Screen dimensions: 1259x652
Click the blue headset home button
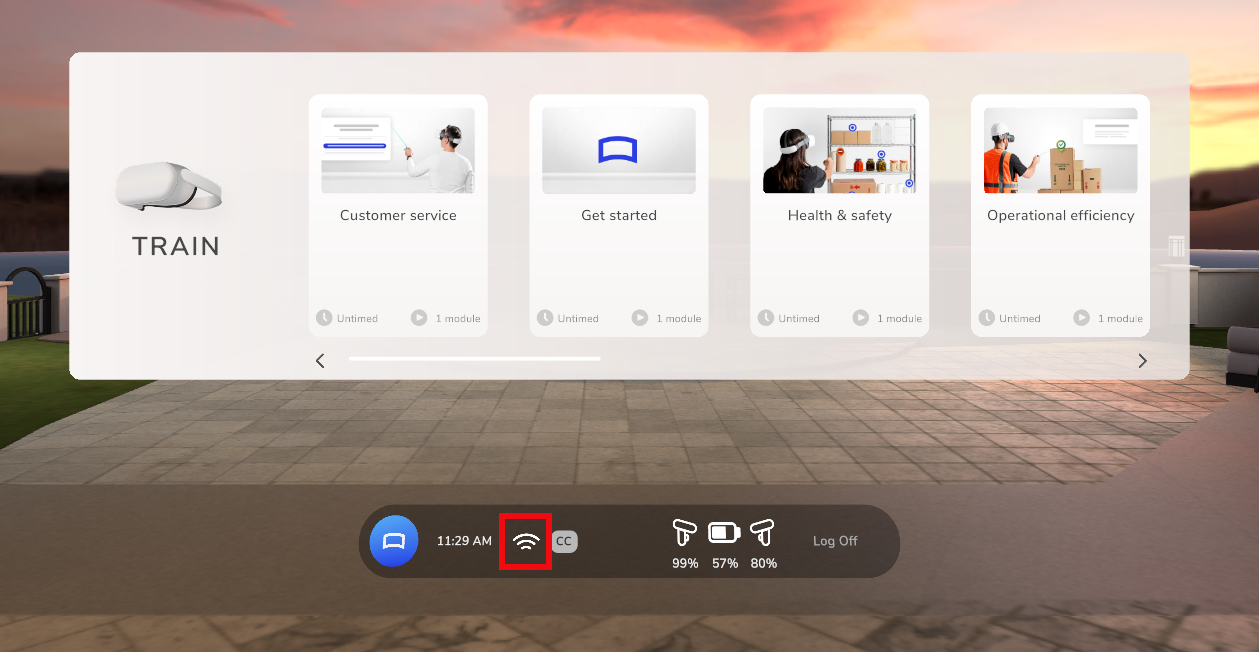pos(393,541)
